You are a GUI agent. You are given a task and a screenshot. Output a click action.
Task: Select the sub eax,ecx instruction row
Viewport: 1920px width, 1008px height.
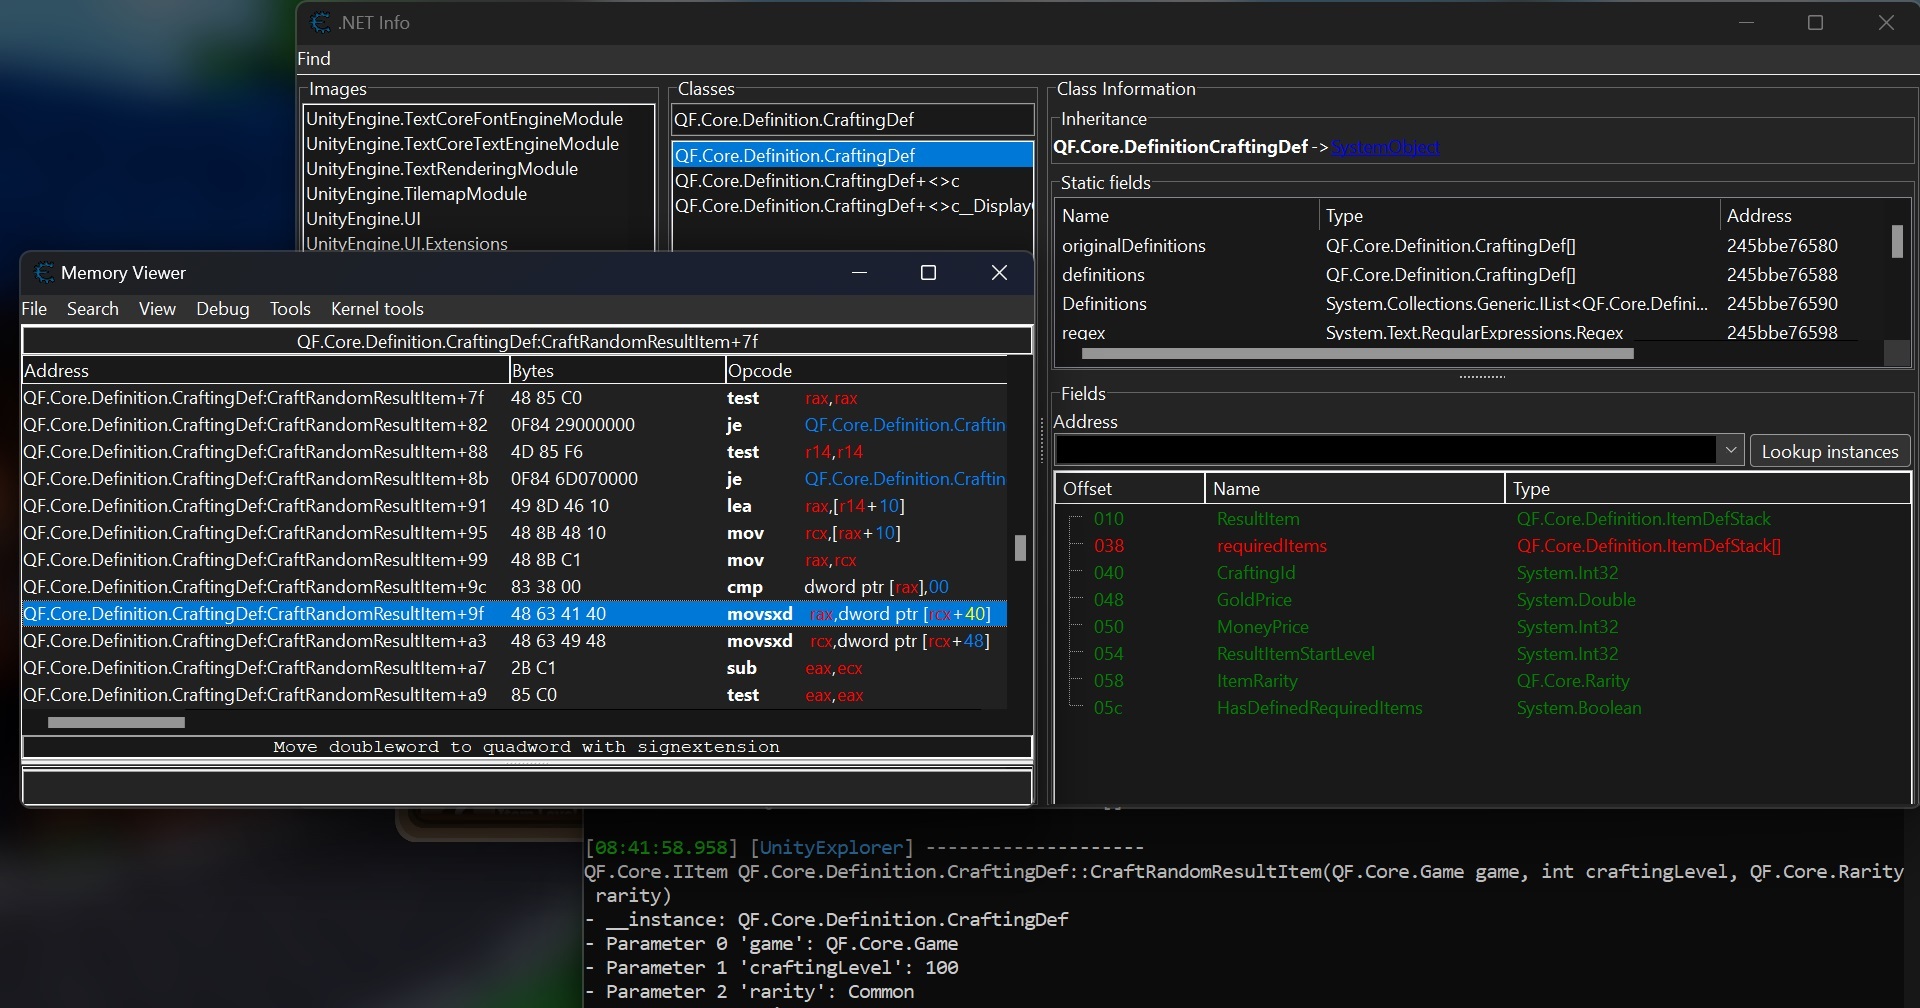(x=514, y=668)
